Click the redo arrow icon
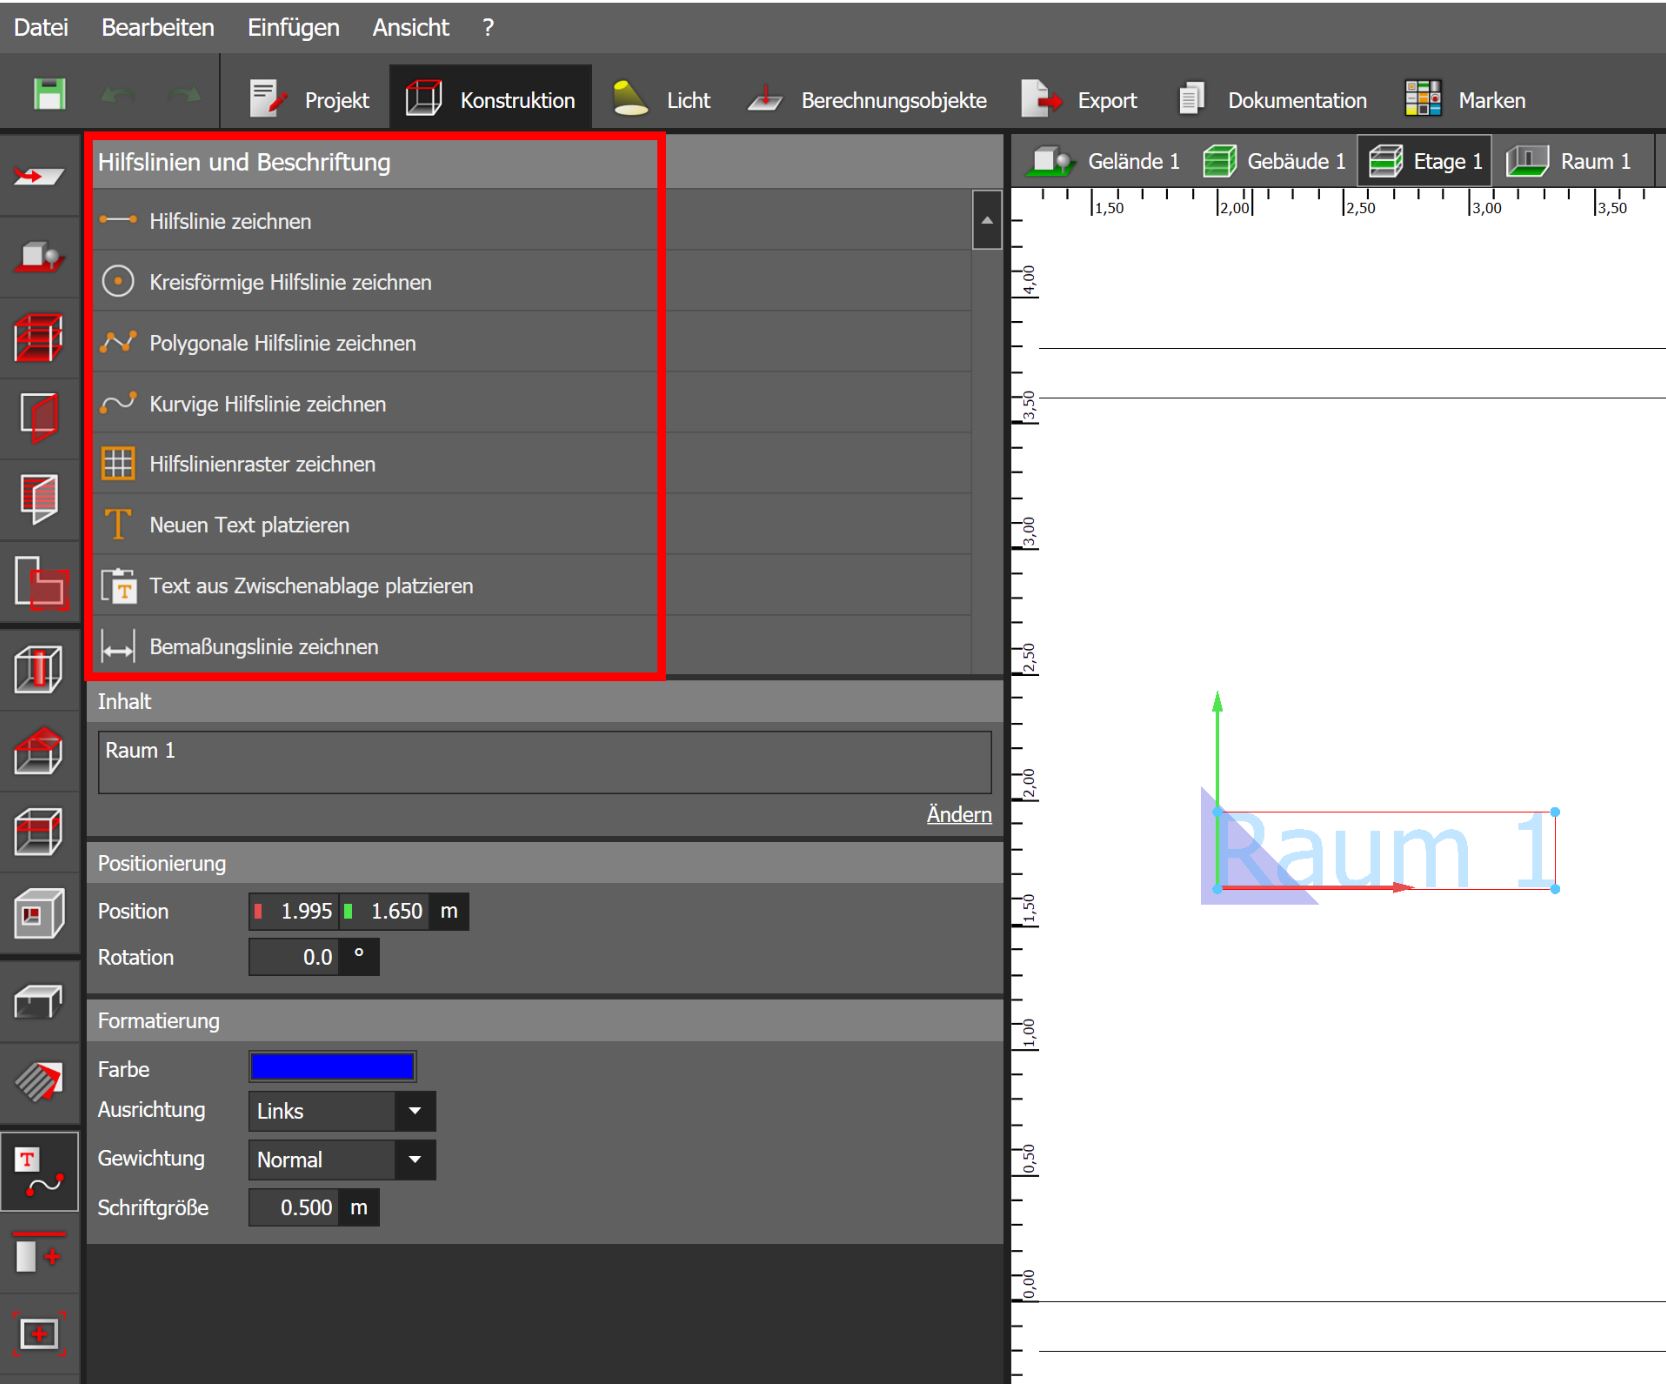 point(184,96)
